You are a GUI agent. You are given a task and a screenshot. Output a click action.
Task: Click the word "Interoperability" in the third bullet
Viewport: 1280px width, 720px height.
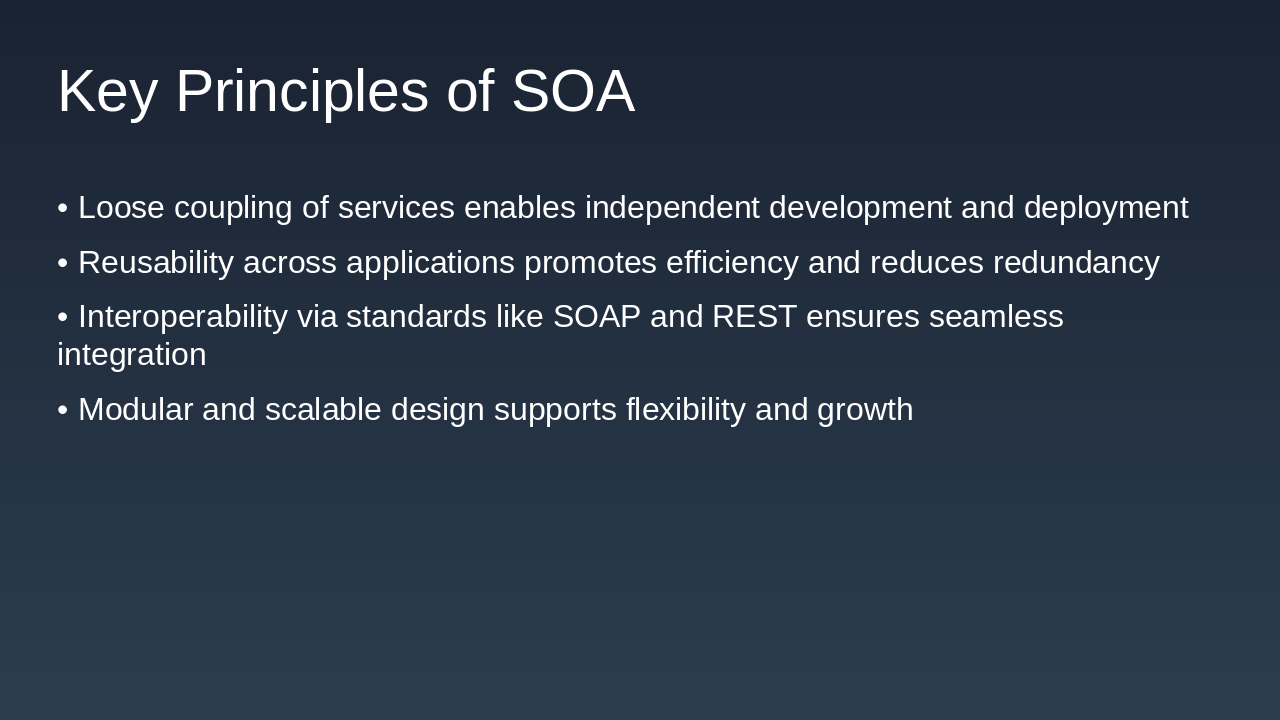pyautogui.click(x=183, y=317)
